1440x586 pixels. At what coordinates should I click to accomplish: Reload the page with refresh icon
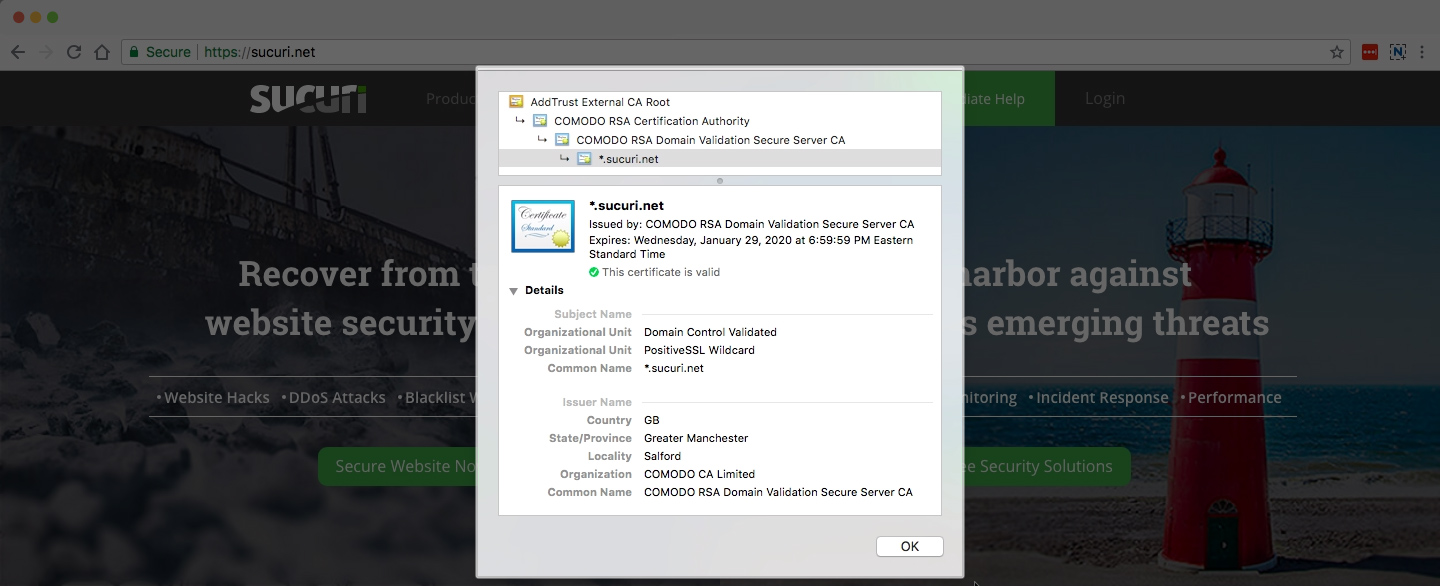coord(74,52)
